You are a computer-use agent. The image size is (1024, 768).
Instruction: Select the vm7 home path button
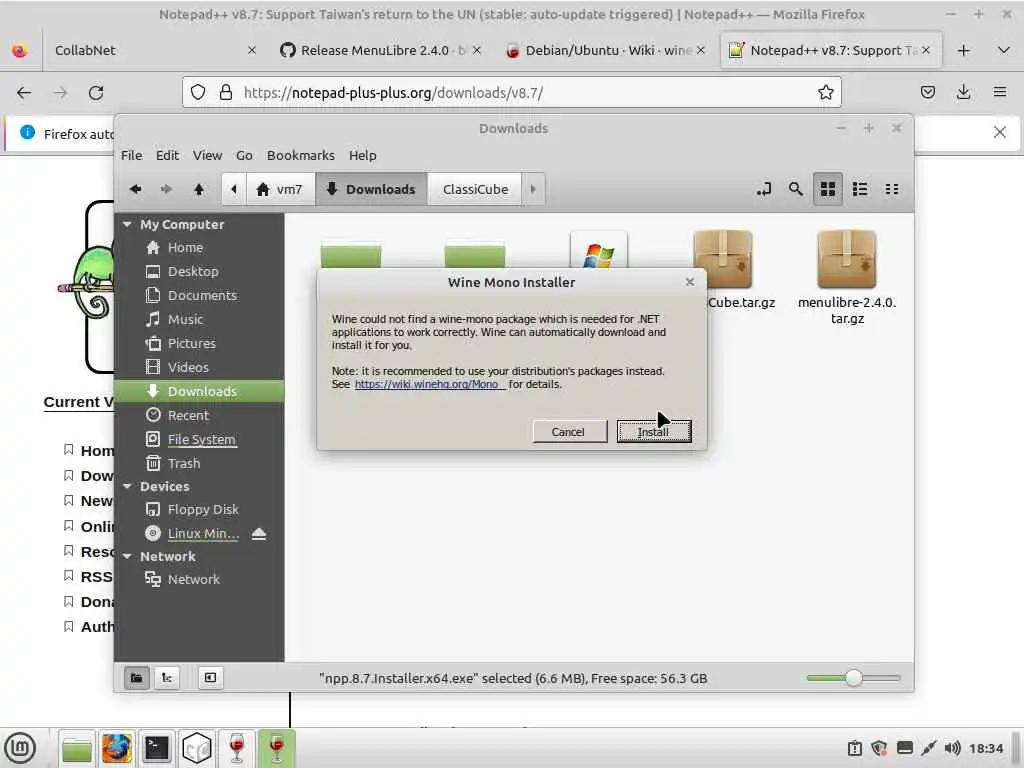(280, 189)
